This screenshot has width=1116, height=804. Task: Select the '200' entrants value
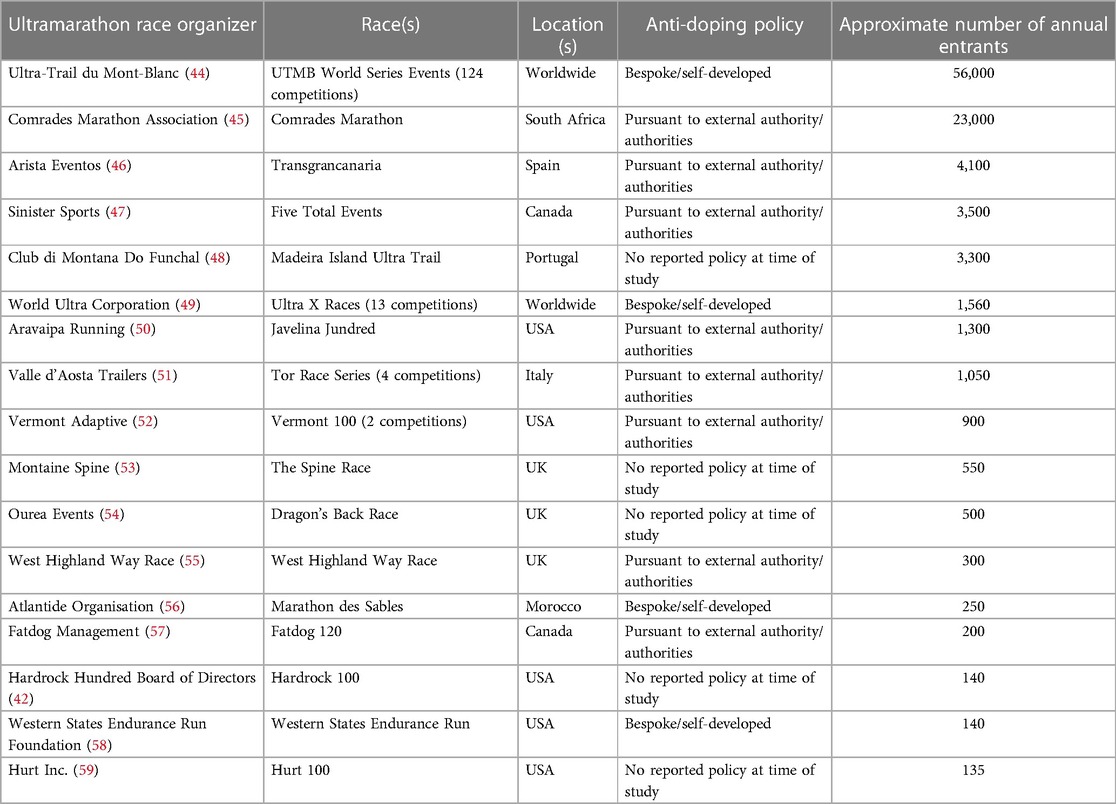click(974, 632)
